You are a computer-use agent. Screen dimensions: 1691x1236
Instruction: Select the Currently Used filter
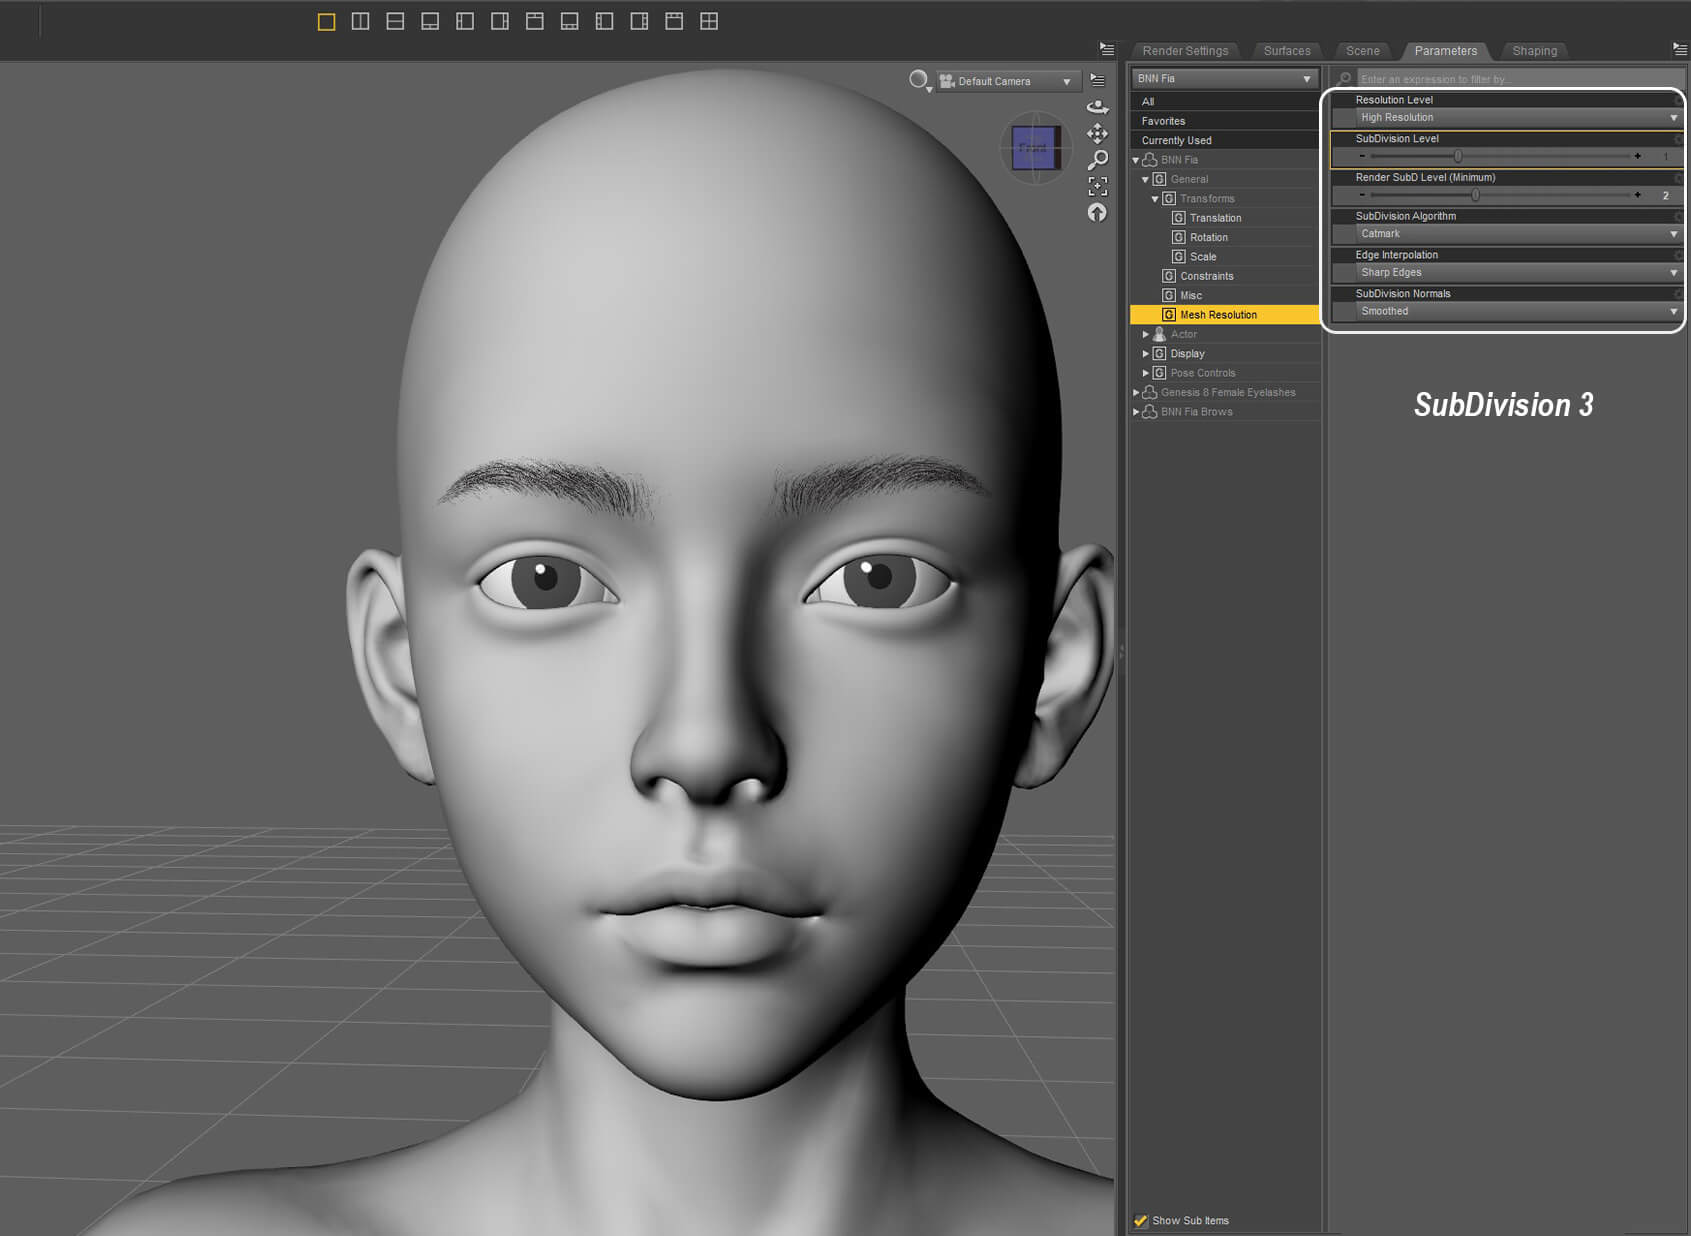pyautogui.click(x=1225, y=140)
